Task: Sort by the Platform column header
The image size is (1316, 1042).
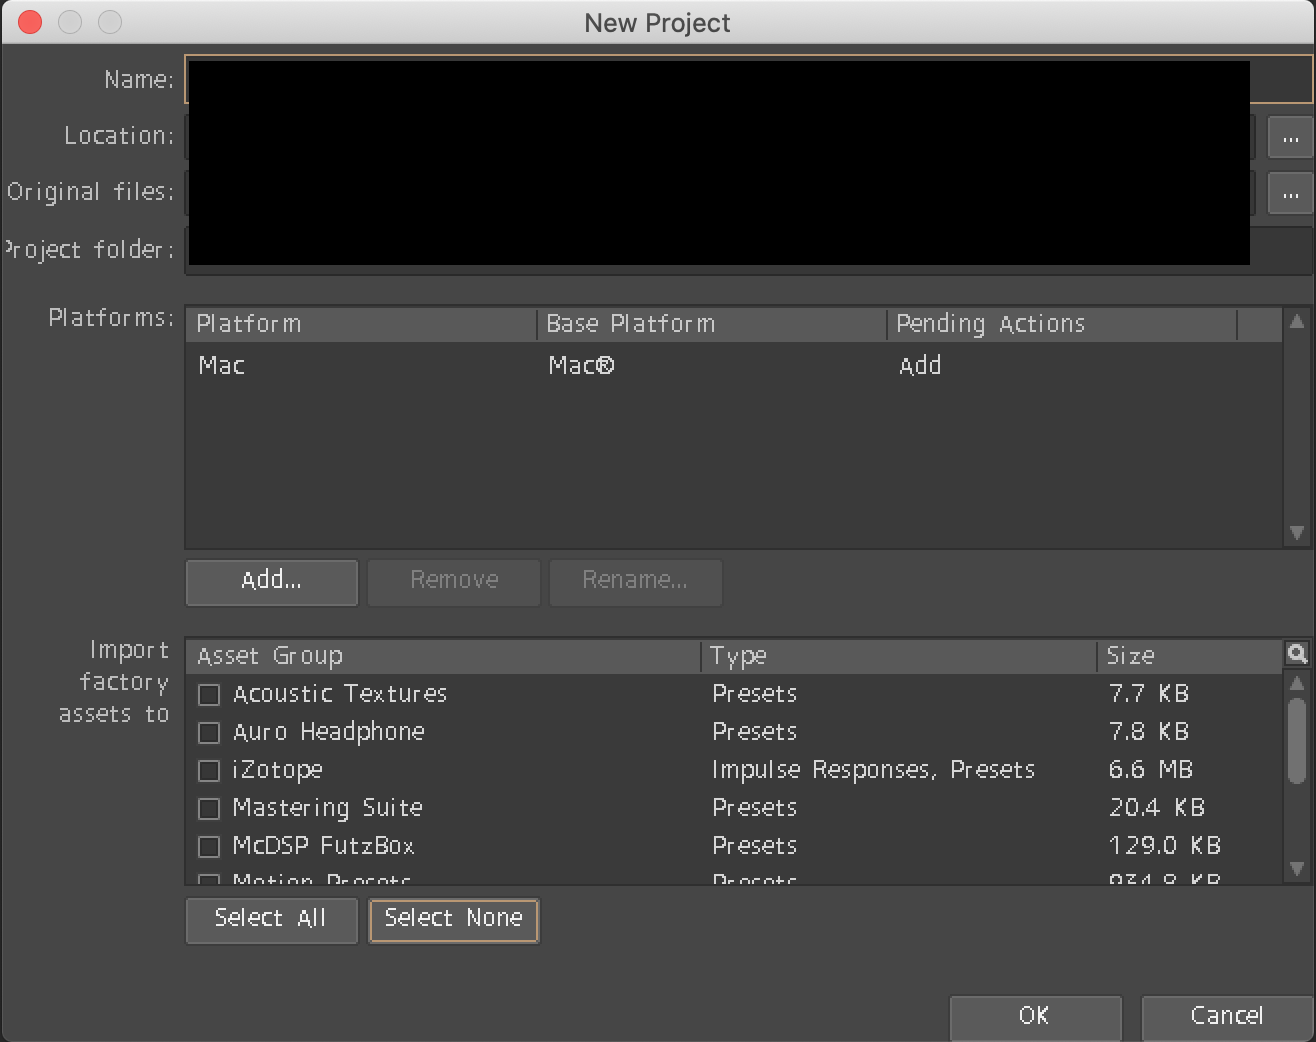Action: click(x=361, y=324)
